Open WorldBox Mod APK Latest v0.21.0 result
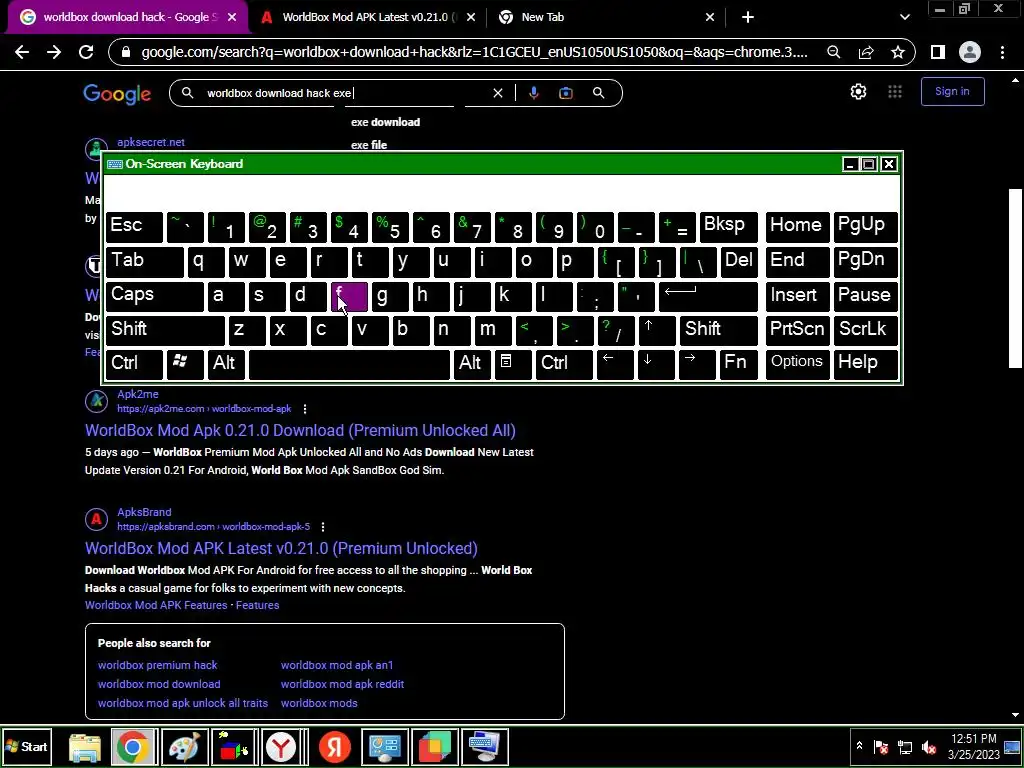This screenshot has height=768, width=1024. click(x=281, y=549)
